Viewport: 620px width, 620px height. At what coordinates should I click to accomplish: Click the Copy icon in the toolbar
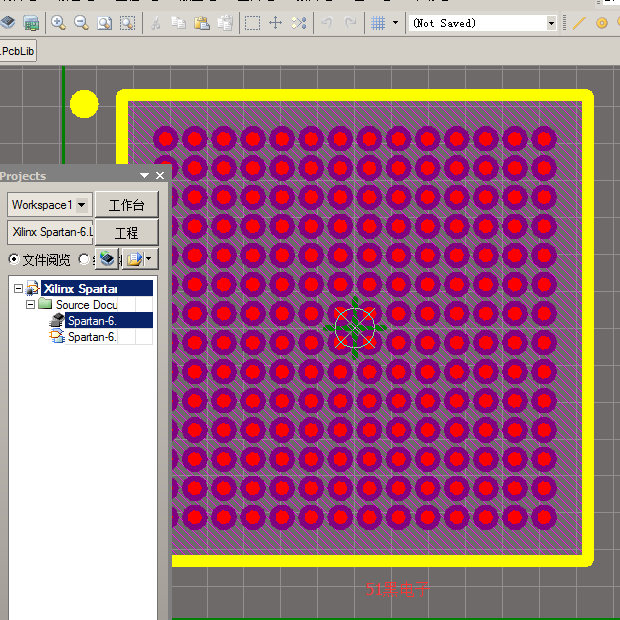coord(178,23)
